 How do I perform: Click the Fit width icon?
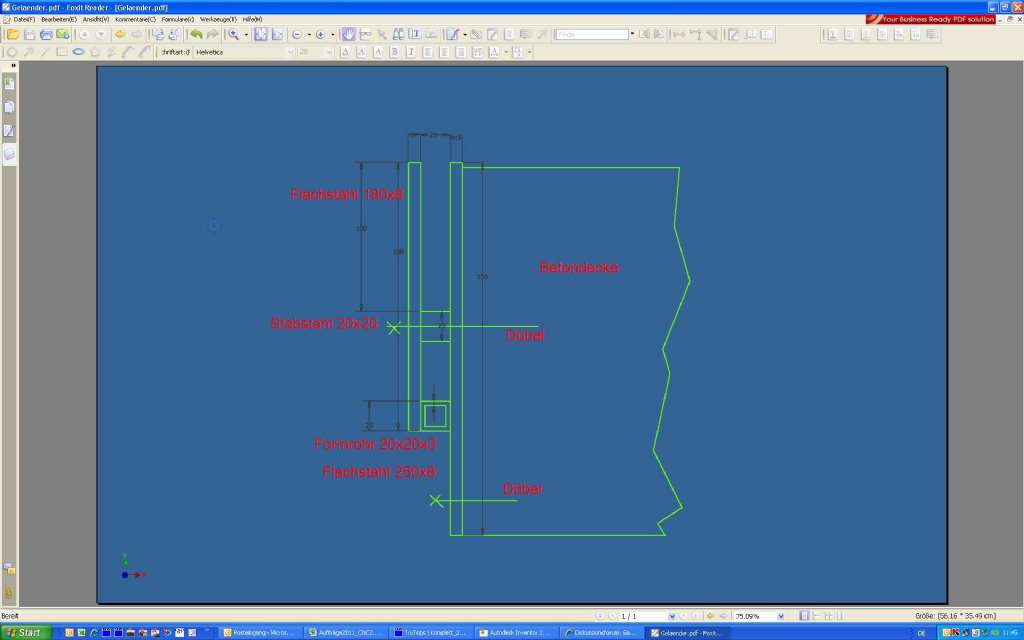277,35
